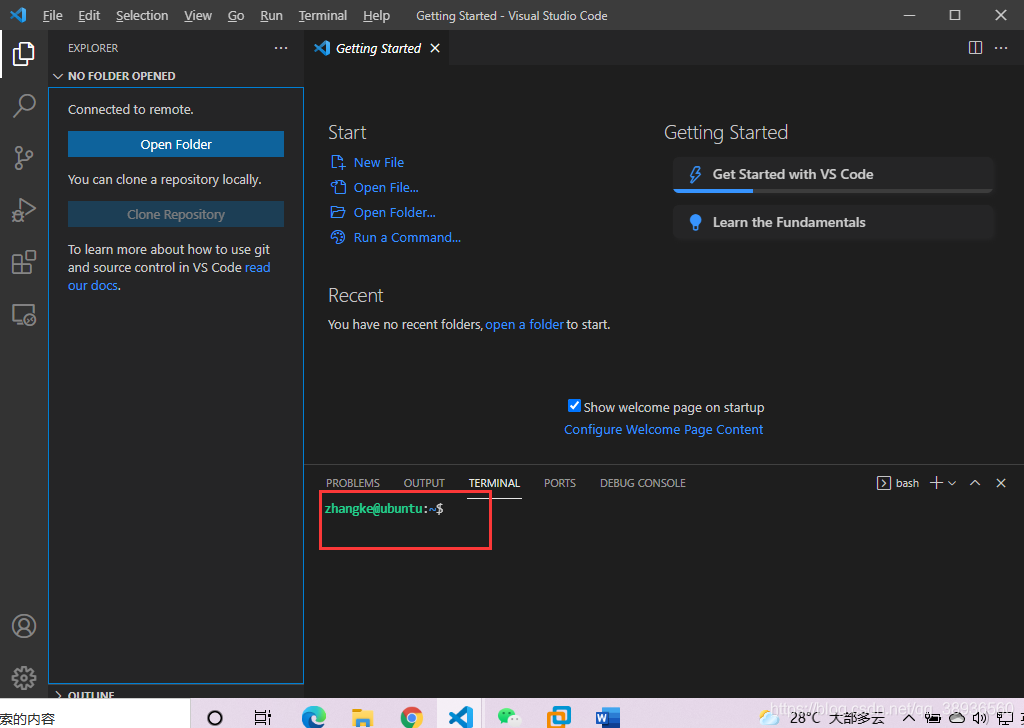Viewport: 1024px width, 728px height.
Task: Open the Manage gear icon
Action: [24, 677]
